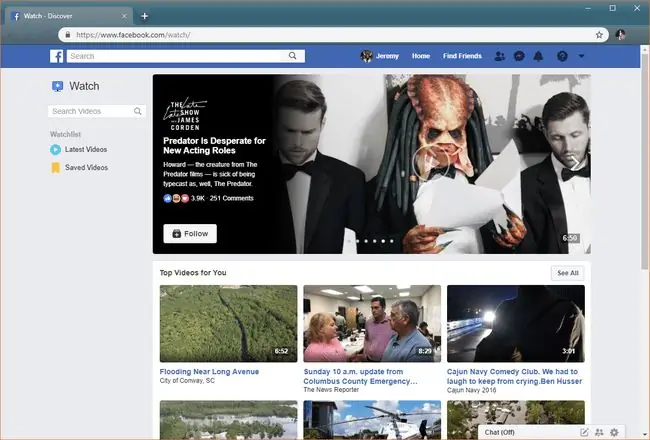Open the helicopter video thumbnail
Viewport: 650px width, 440px height.
click(x=372, y=419)
